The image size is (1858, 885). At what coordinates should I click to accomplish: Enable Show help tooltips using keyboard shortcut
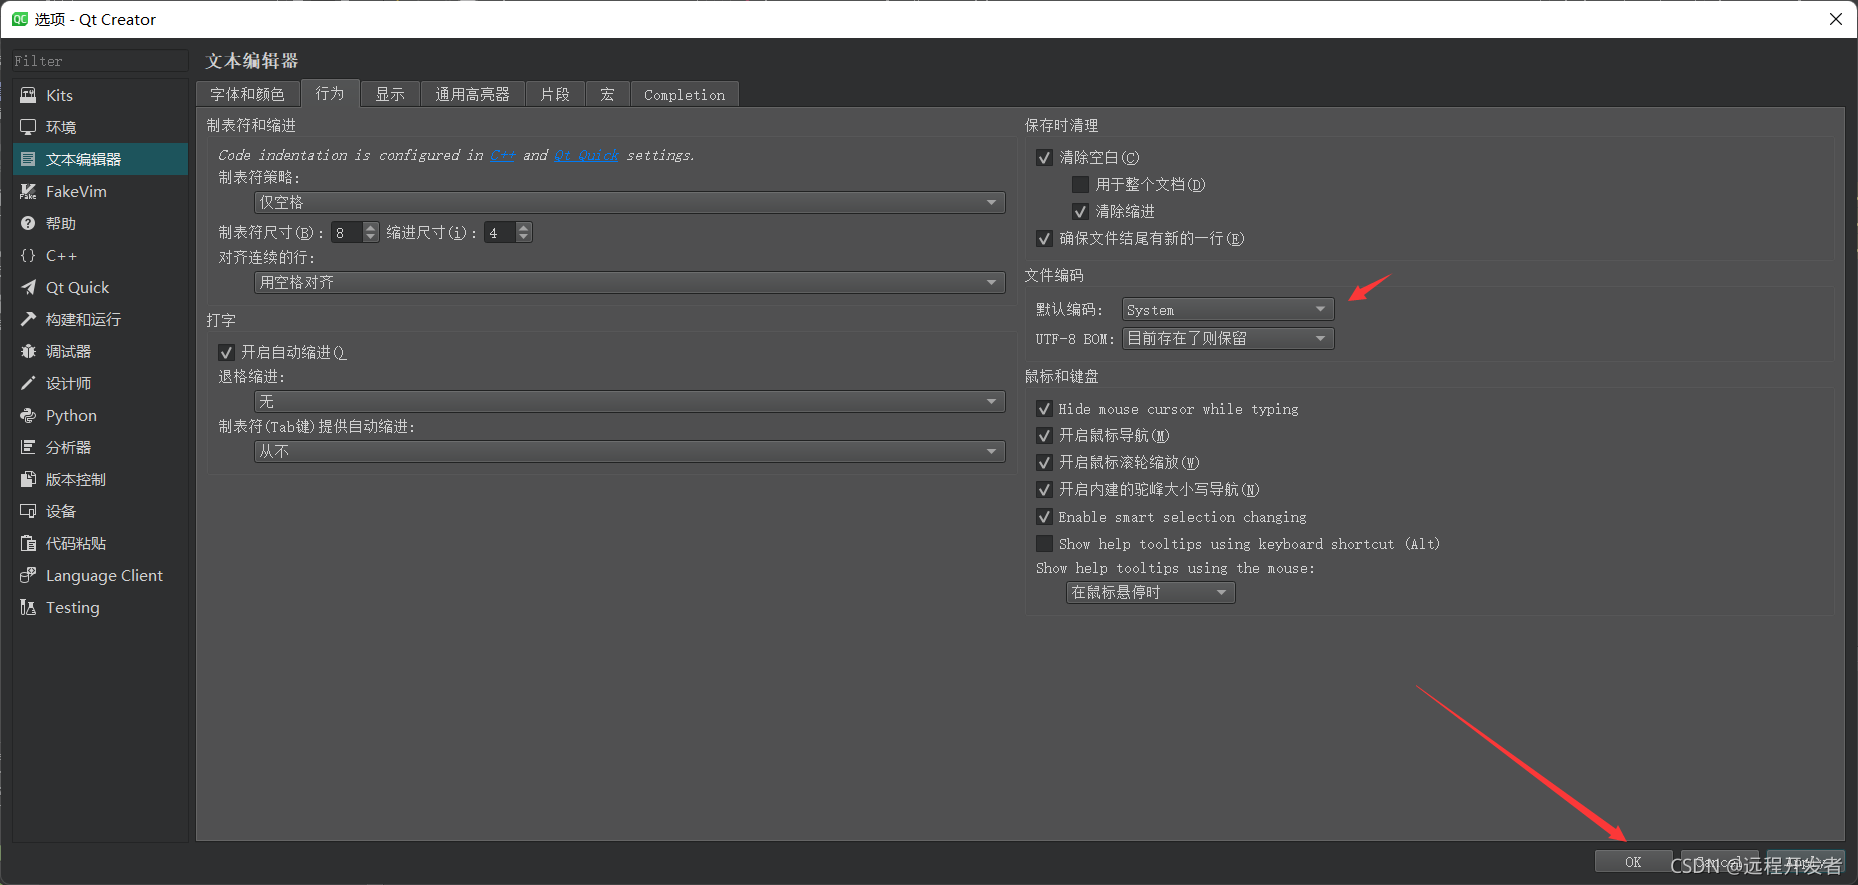click(1044, 544)
